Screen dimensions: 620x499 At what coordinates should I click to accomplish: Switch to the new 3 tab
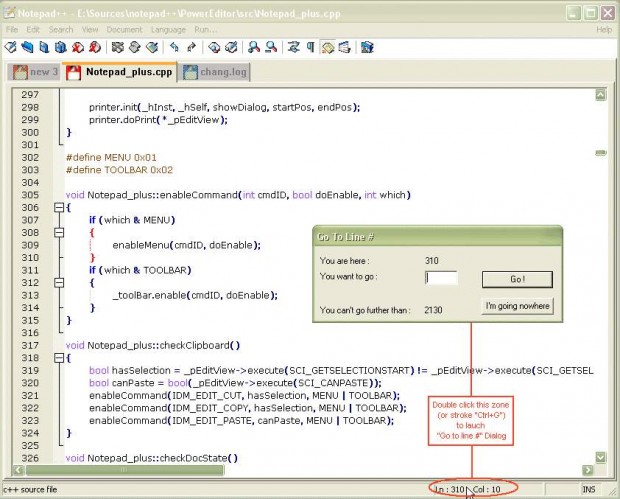click(34, 72)
